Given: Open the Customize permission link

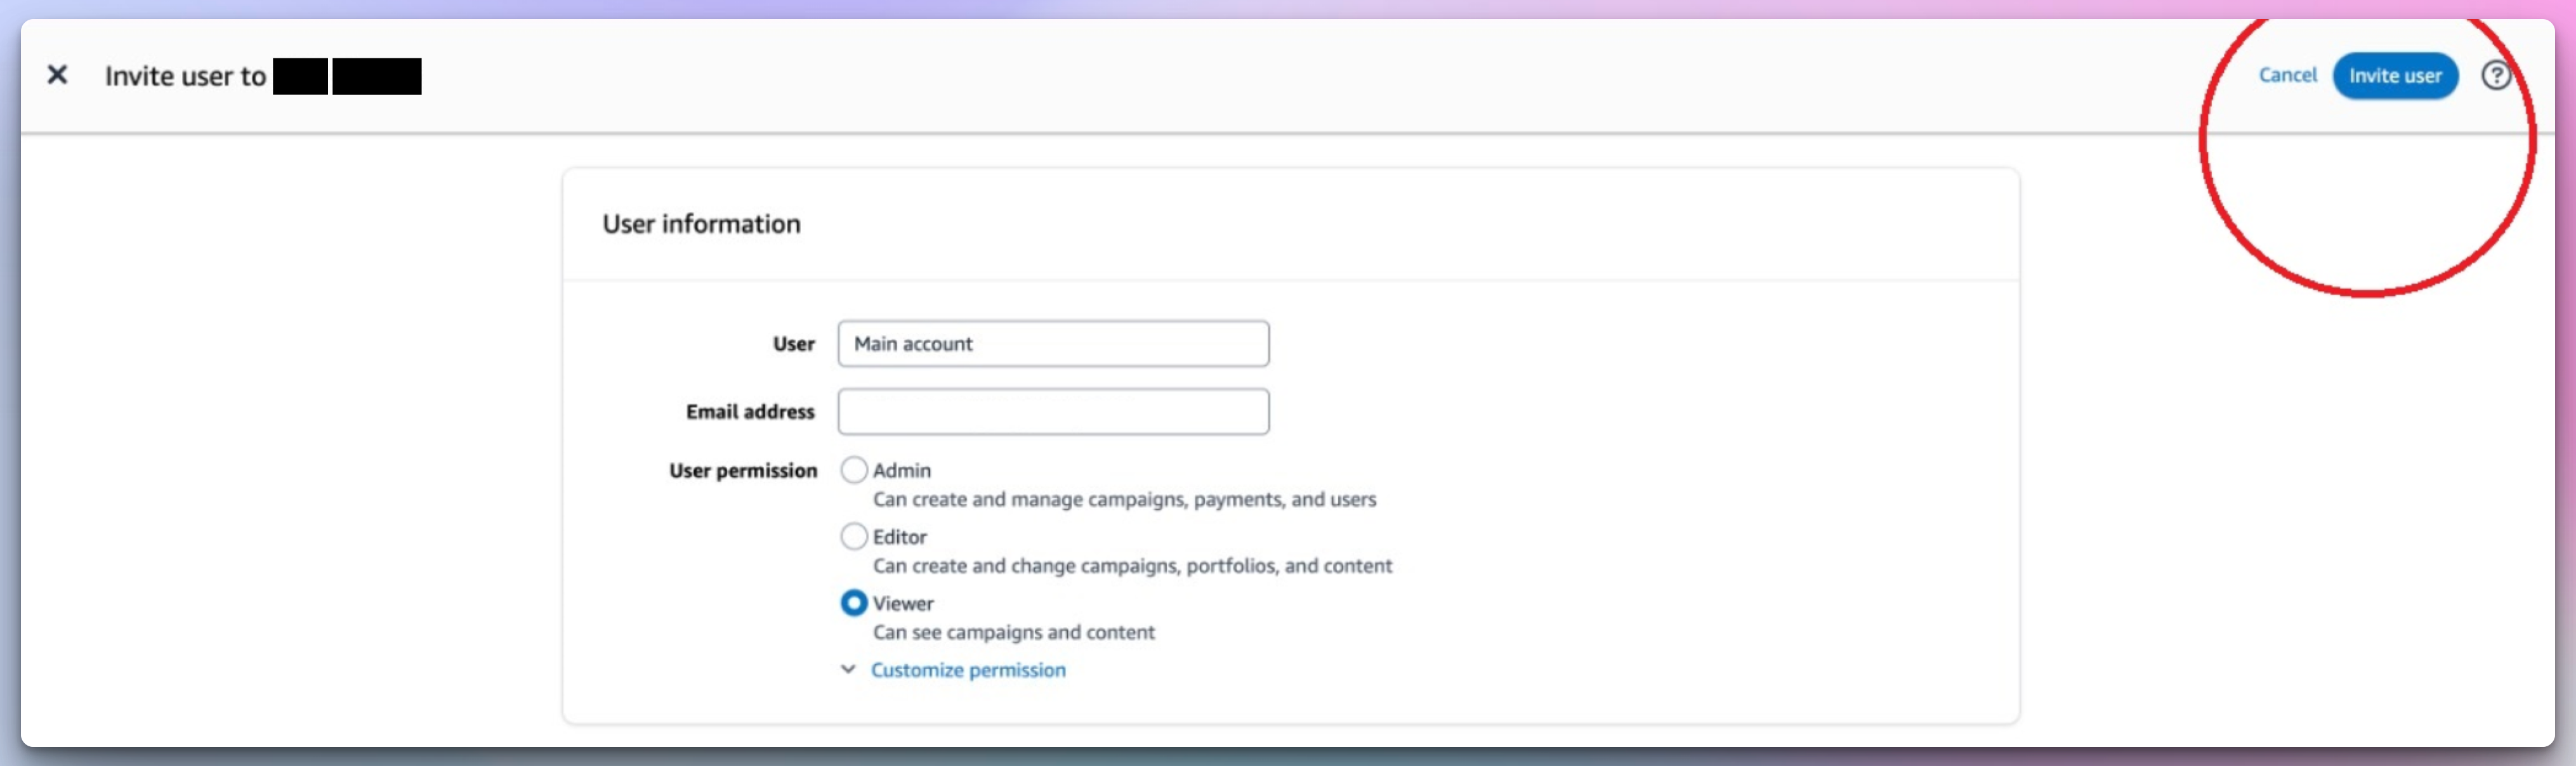Looking at the screenshot, I should (x=968, y=670).
